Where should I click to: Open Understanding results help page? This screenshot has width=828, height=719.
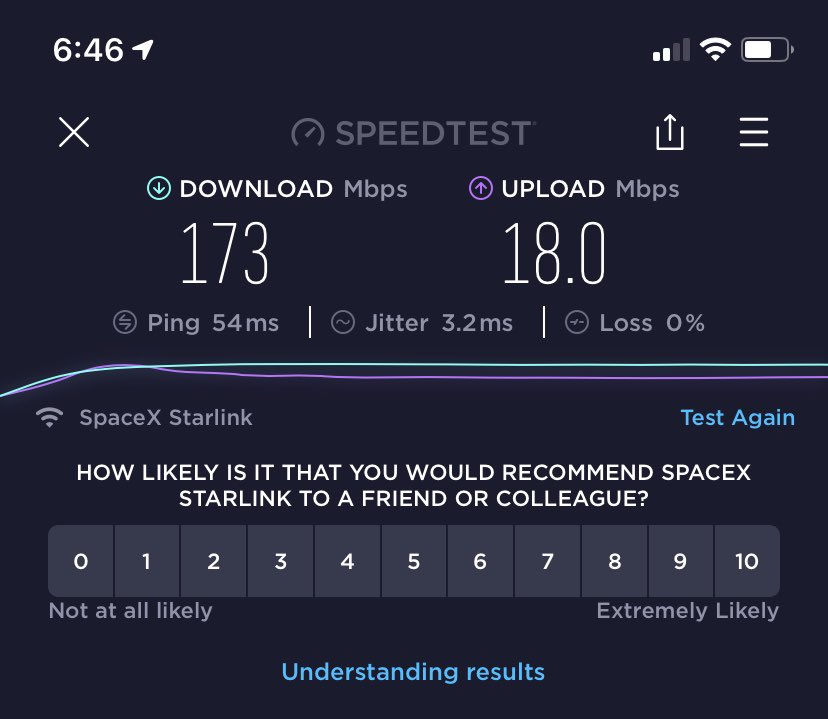coord(413,671)
